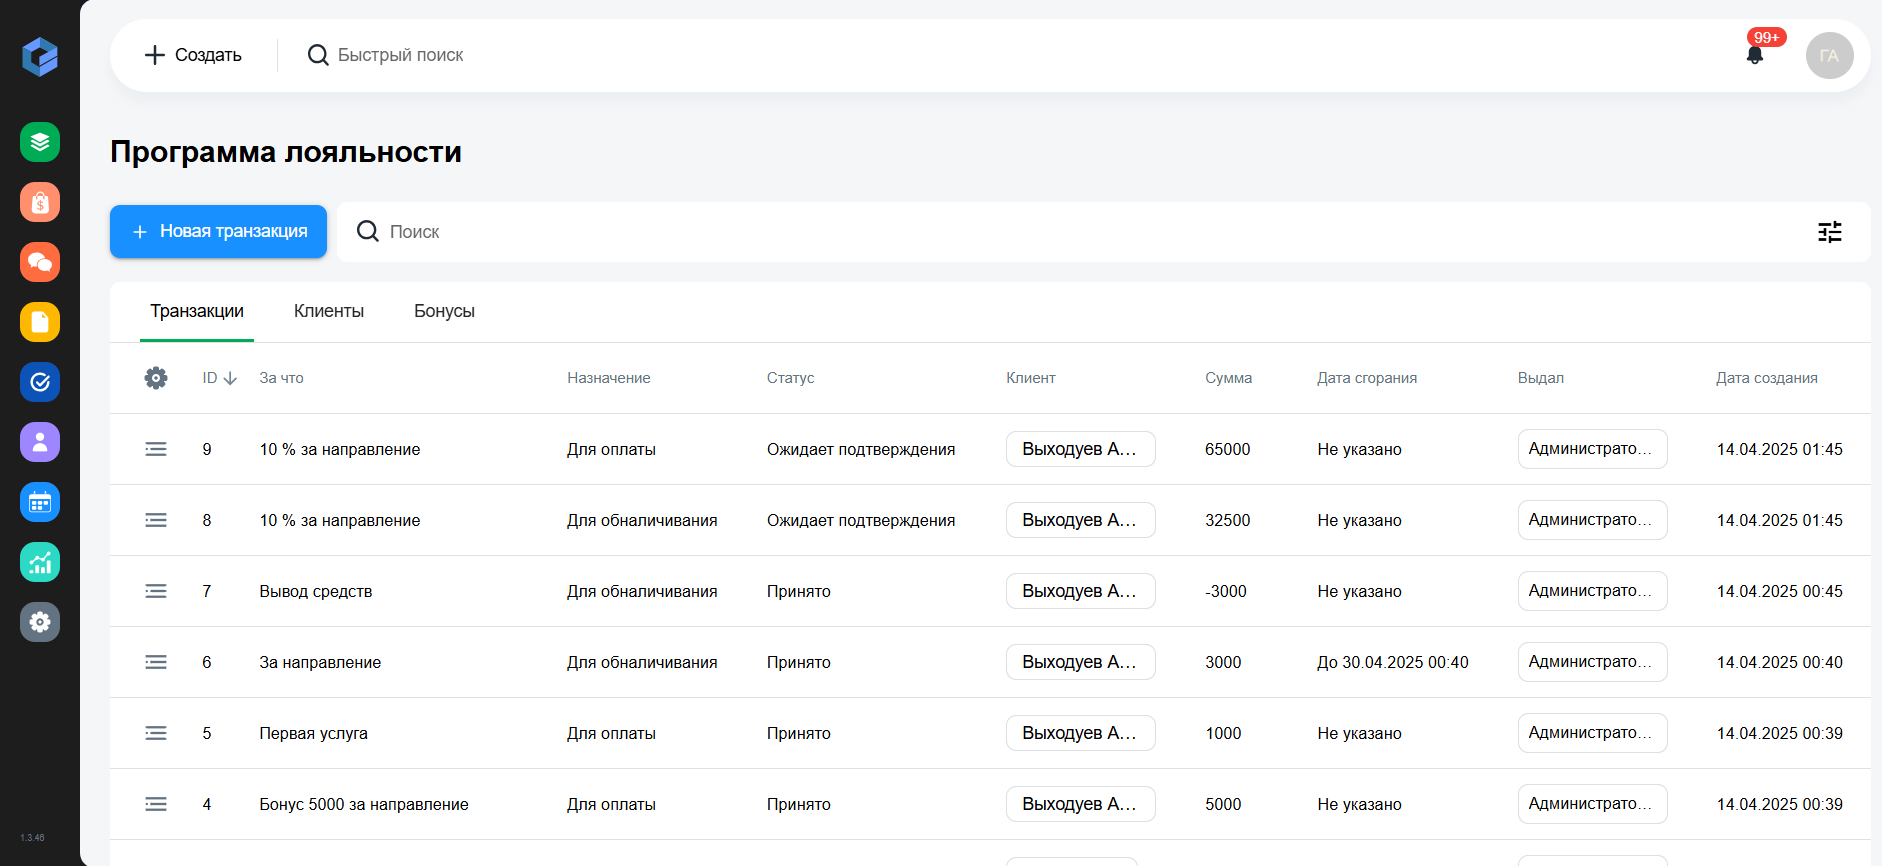Open Администратор issuer in row 5
Screen dimensions: 1882x866
[1592, 733]
